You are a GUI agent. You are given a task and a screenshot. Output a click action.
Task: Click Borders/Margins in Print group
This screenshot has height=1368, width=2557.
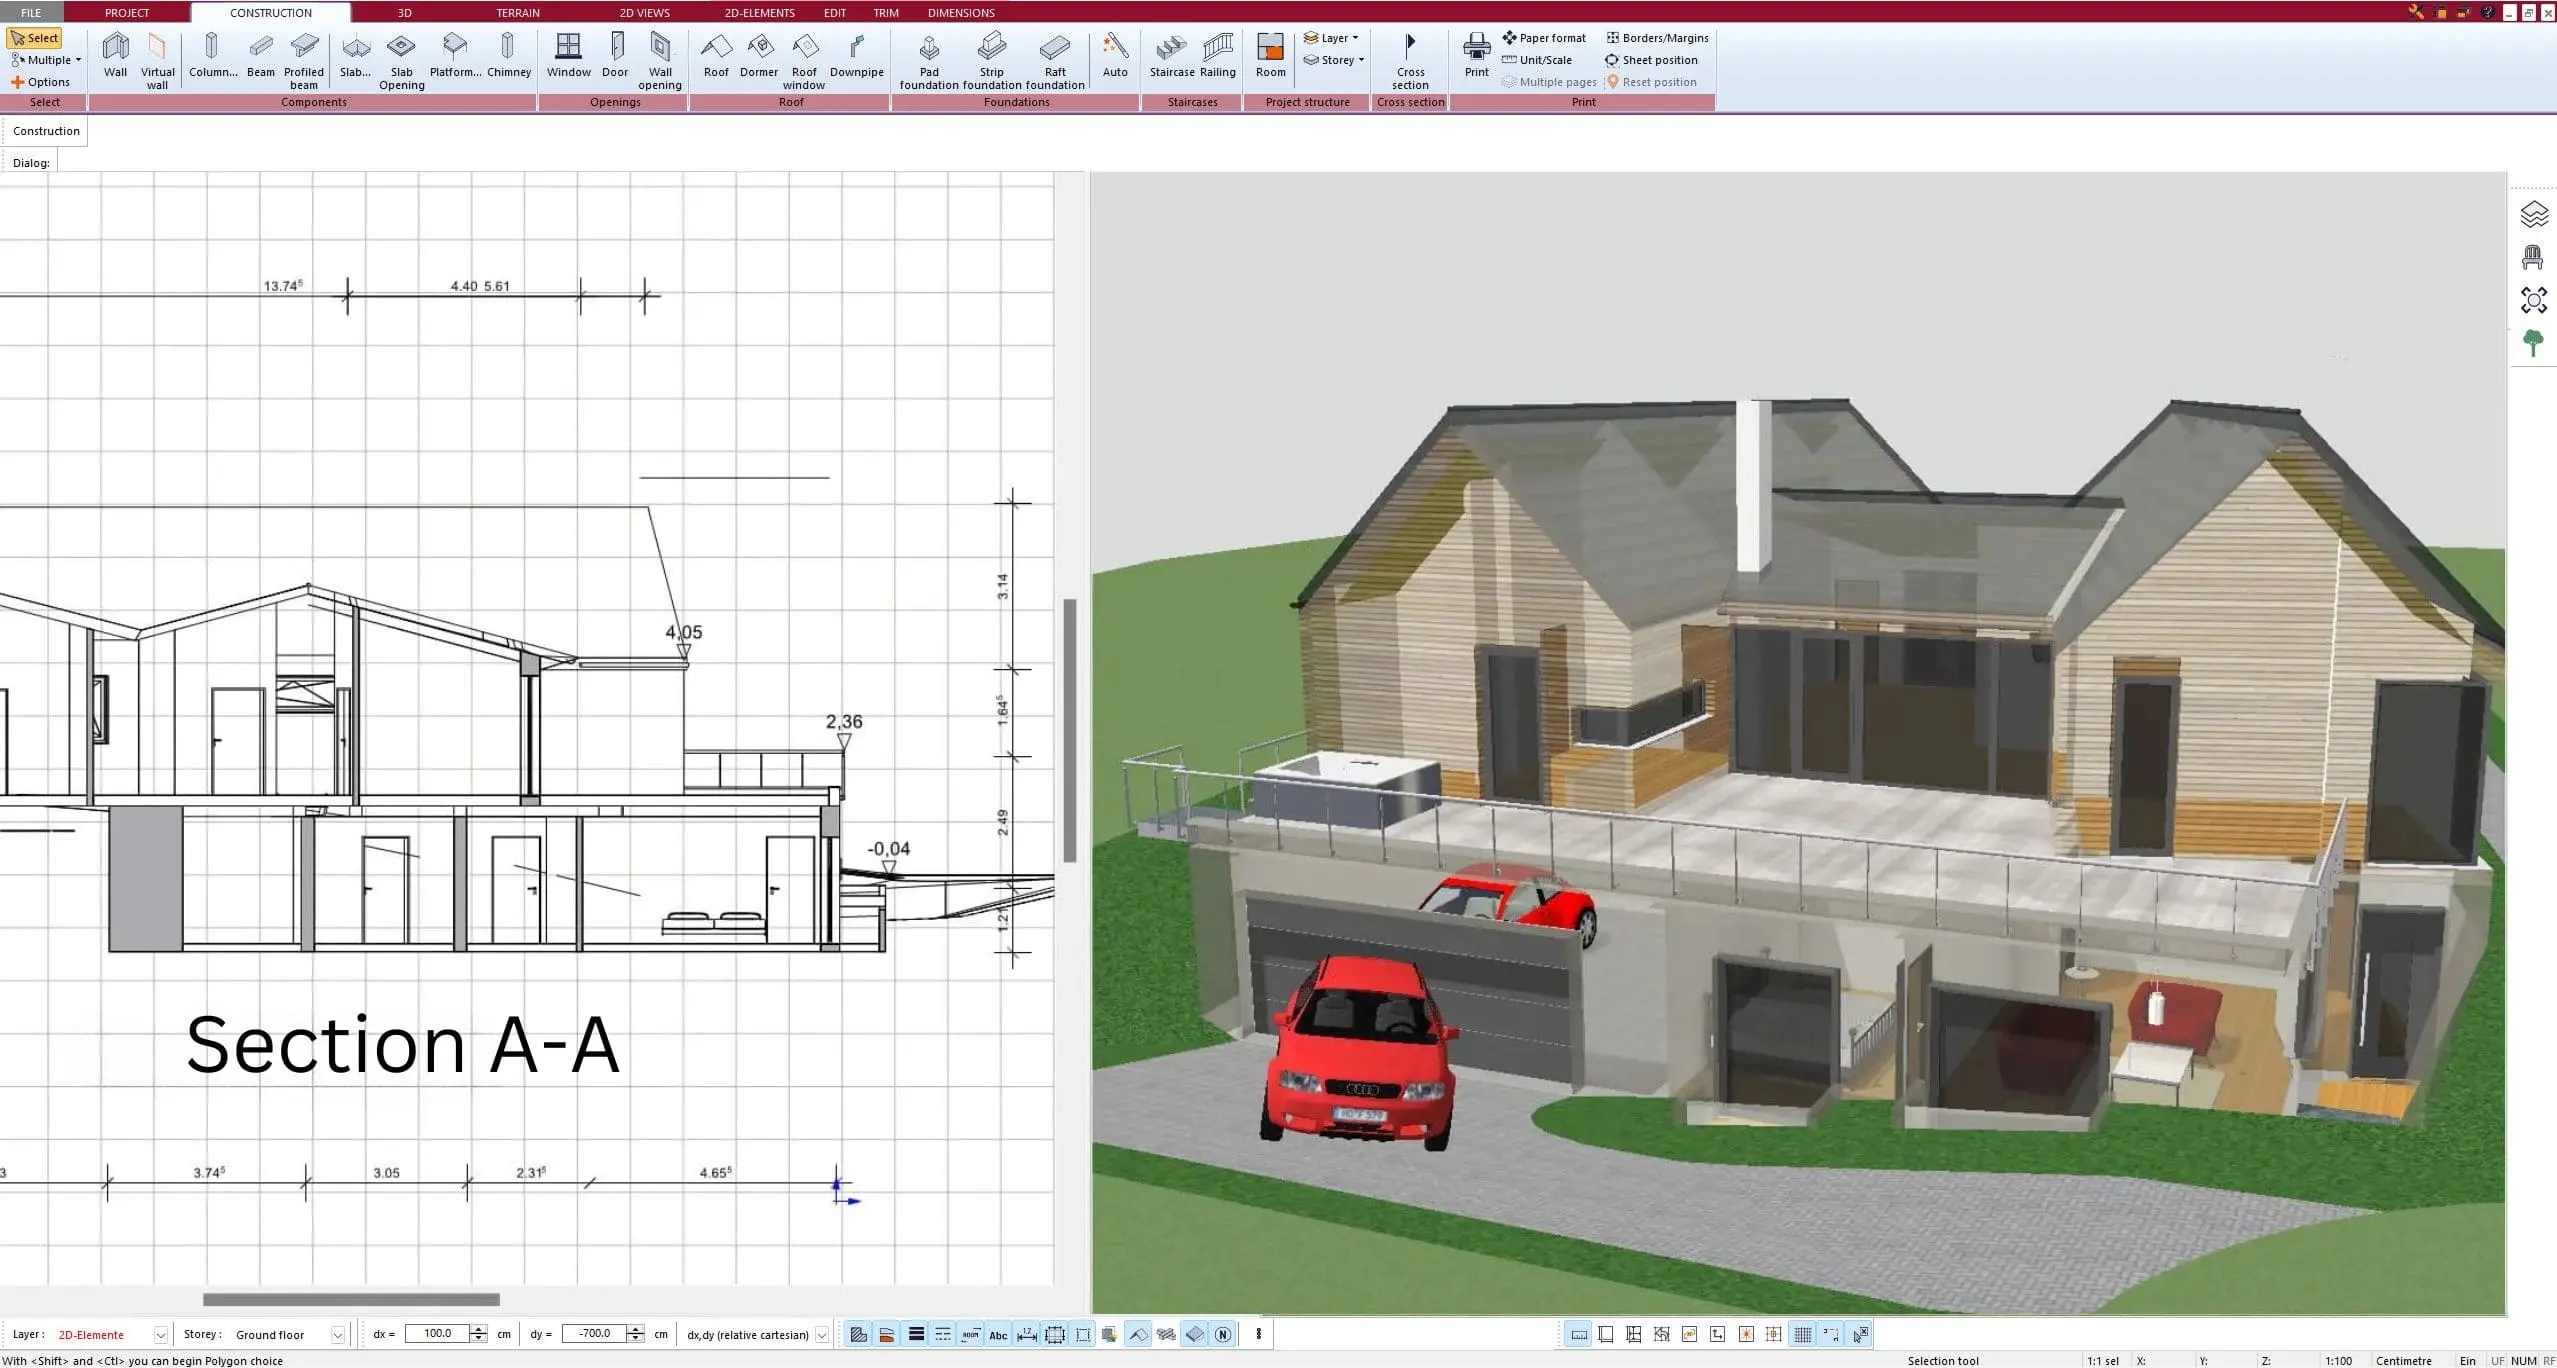pos(1657,38)
